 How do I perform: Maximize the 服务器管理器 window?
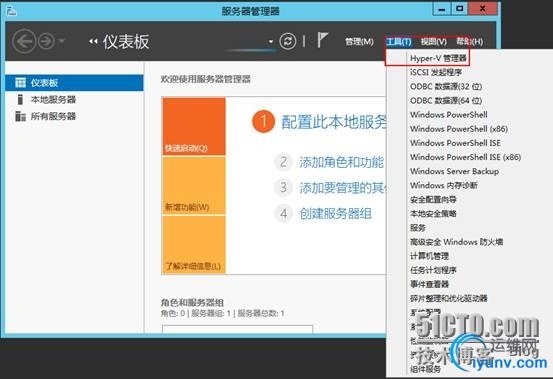460,9
